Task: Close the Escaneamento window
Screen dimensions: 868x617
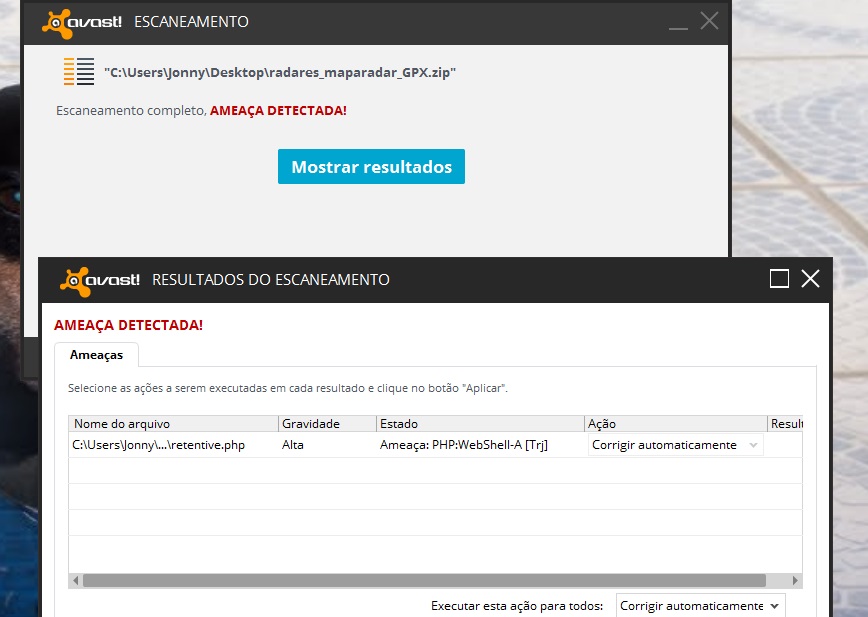Action: (x=709, y=21)
